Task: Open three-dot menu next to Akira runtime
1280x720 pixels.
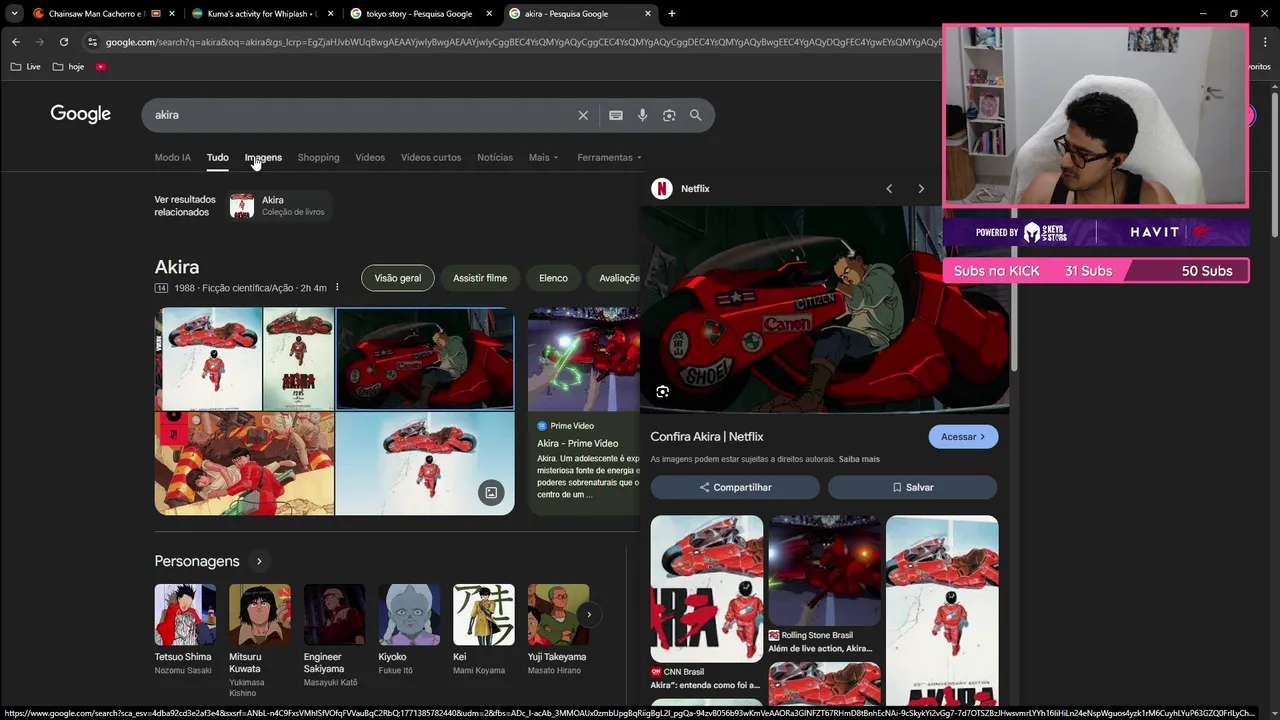Action: [x=337, y=288]
